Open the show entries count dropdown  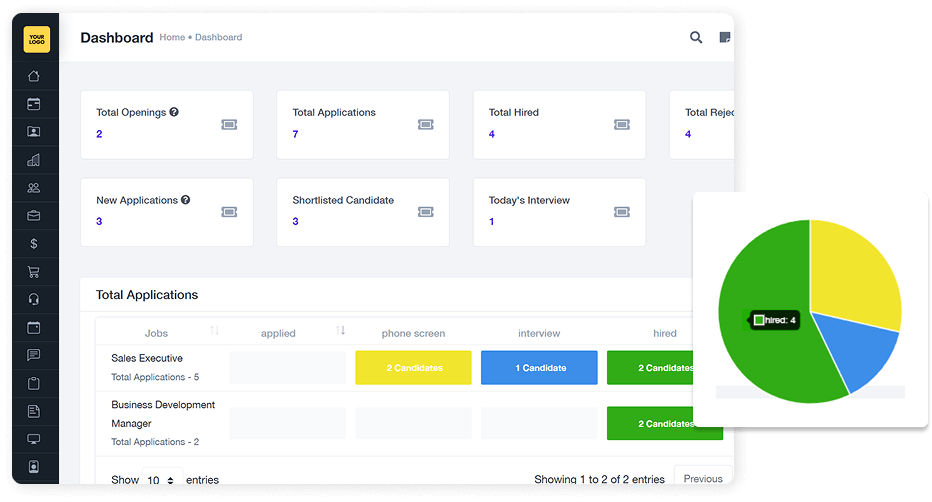(x=162, y=479)
